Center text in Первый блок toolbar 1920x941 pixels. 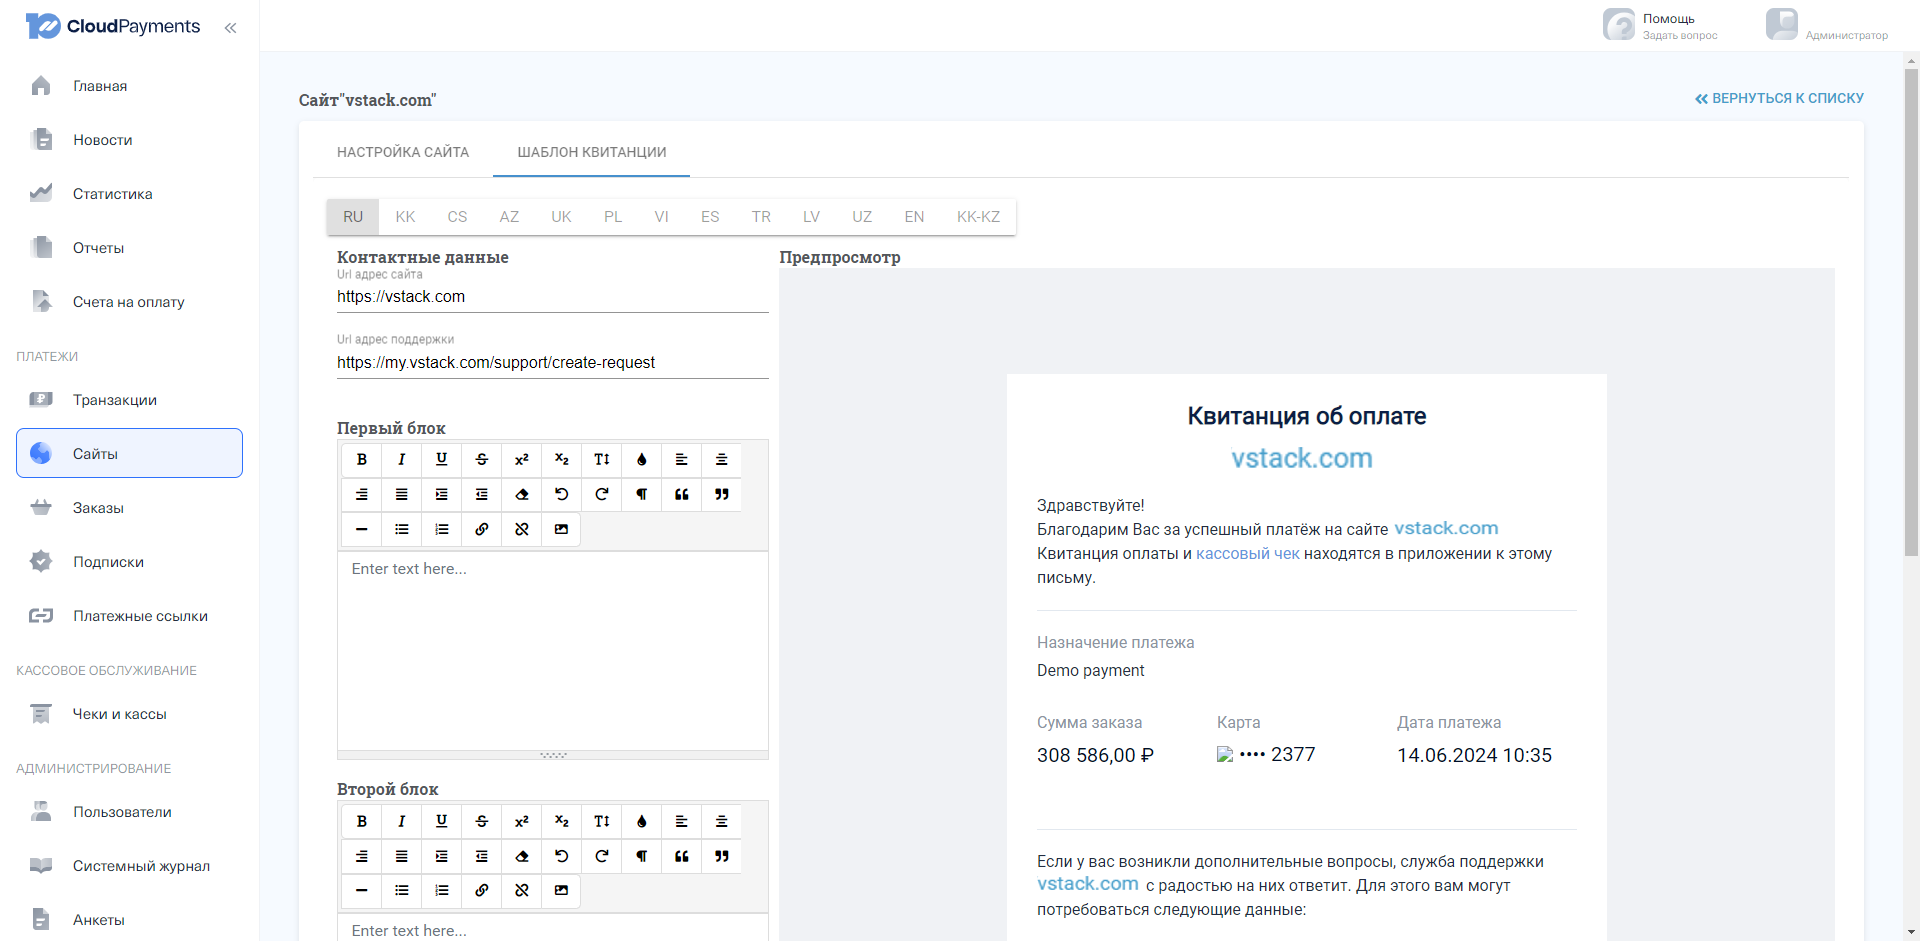tap(722, 459)
